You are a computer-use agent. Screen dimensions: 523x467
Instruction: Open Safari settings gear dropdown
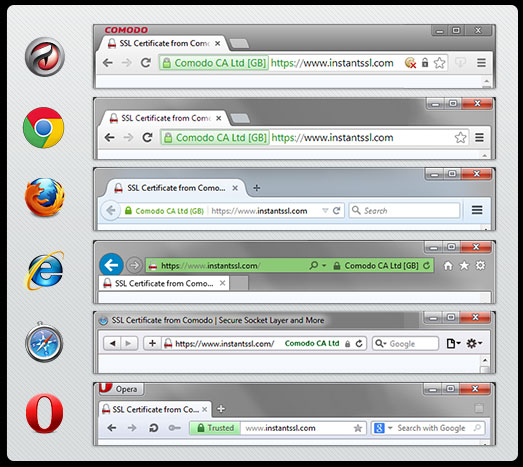coord(474,343)
